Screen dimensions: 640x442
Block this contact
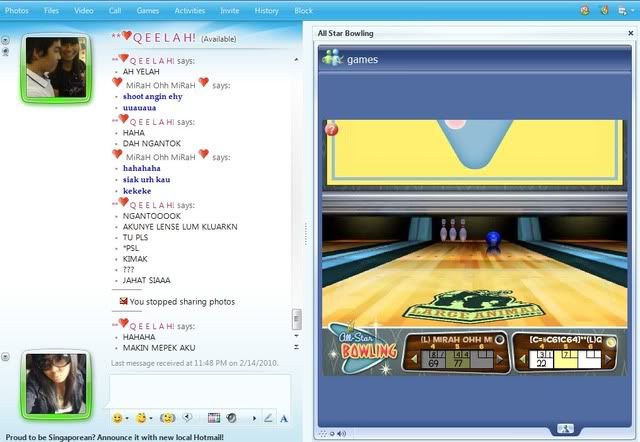303,11
